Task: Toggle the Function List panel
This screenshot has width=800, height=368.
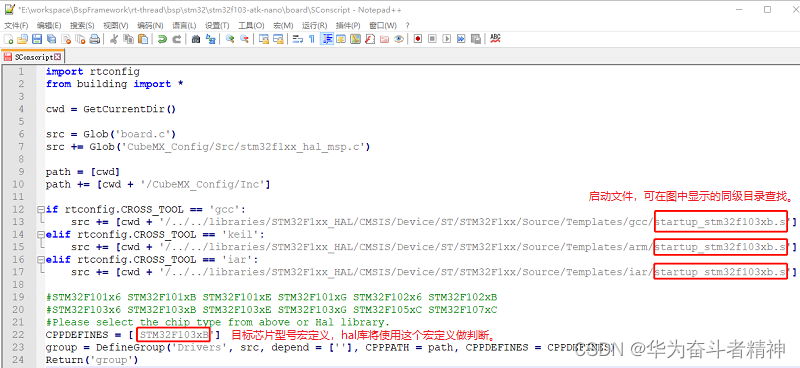Action: coord(370,39)
